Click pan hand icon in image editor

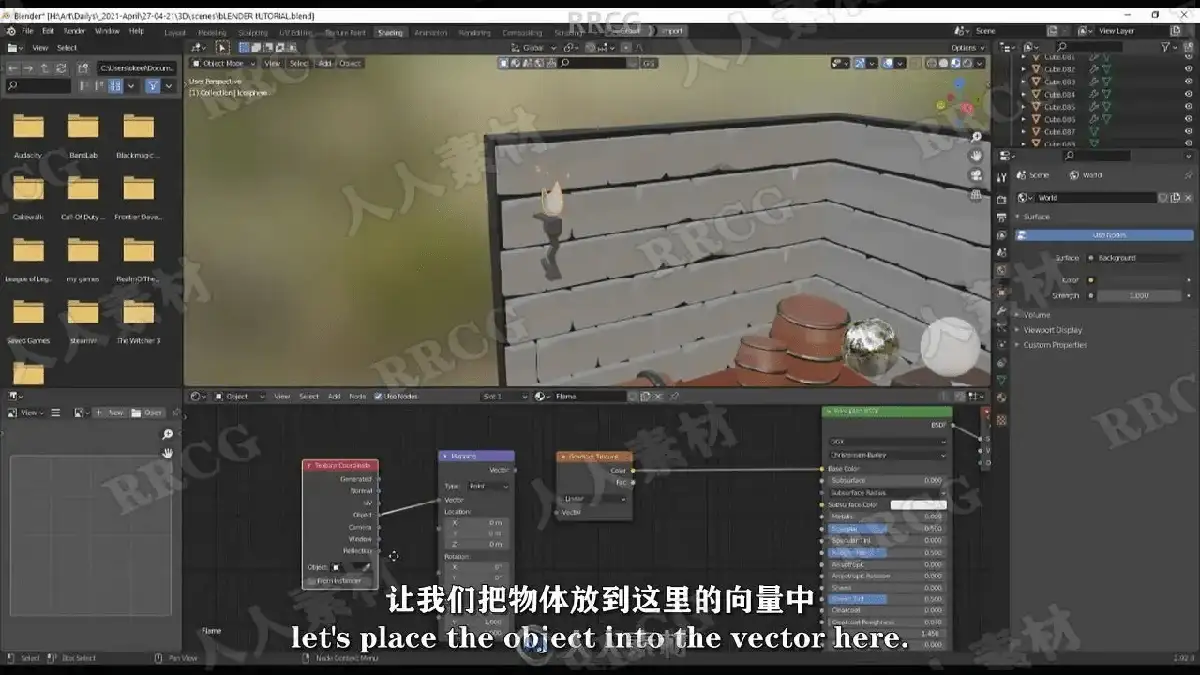point(168,452)
